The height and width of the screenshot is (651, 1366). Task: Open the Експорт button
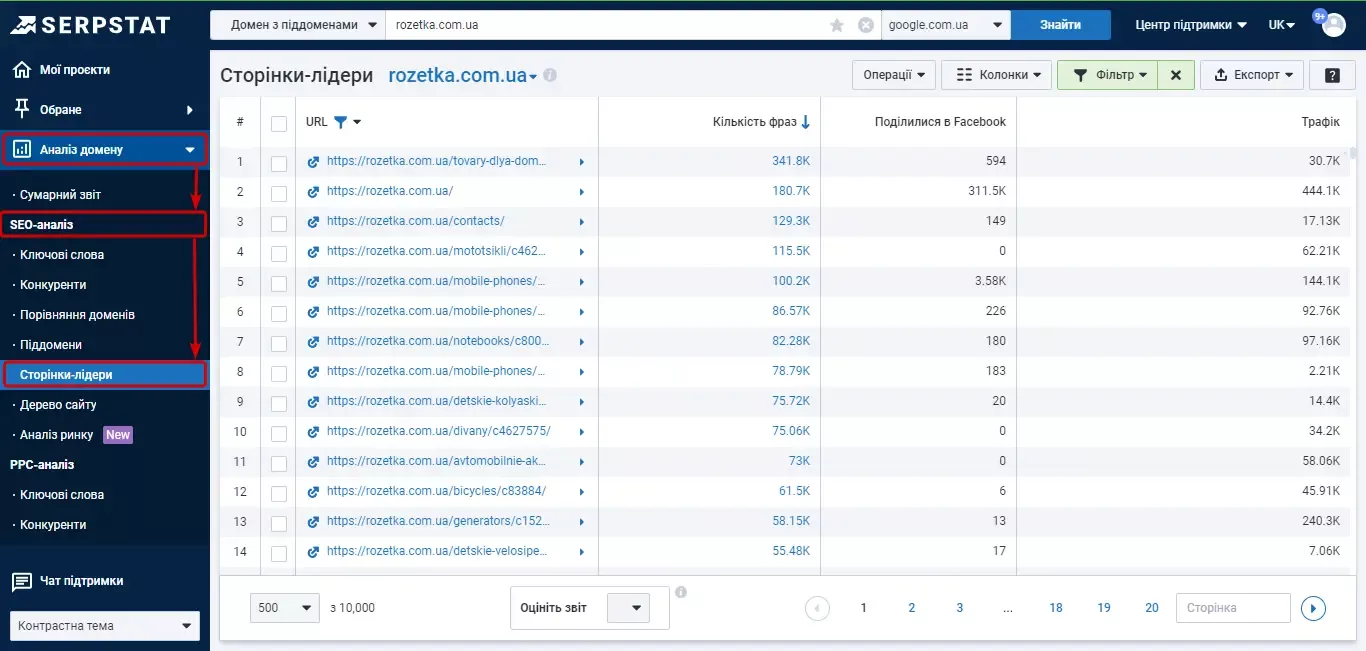coord(1252,75)
